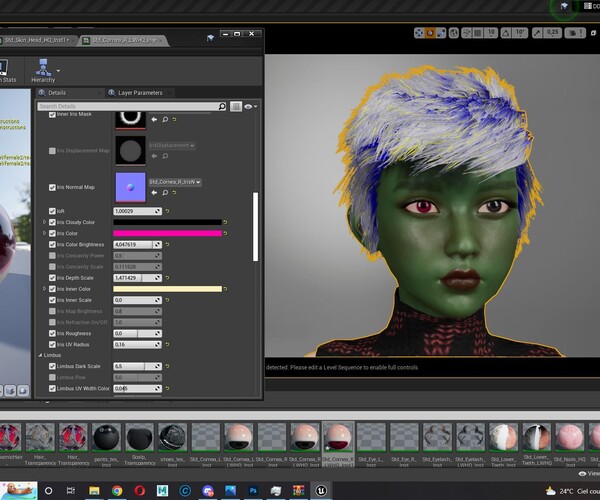Open Photoshop from the taskbar

coord(253,490)
